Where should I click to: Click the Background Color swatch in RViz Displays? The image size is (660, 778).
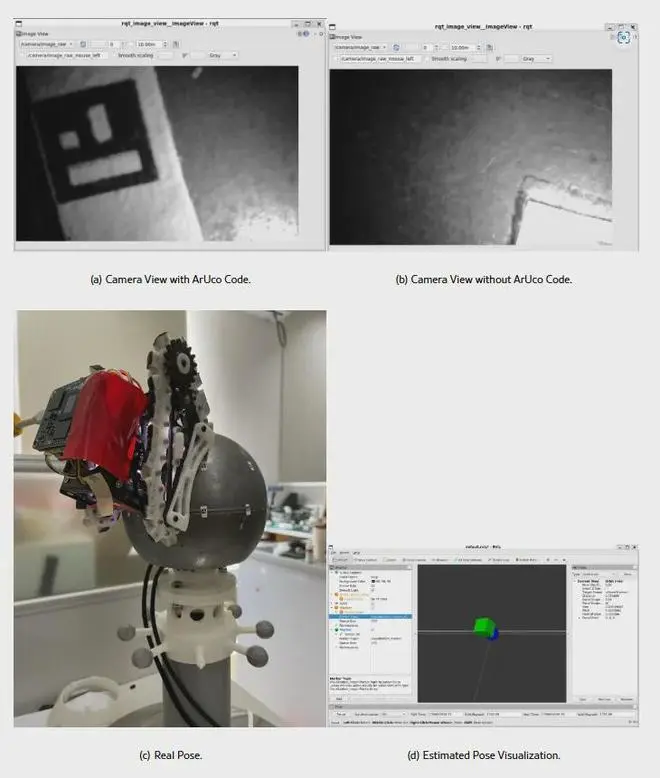click(x=374, y=583)
